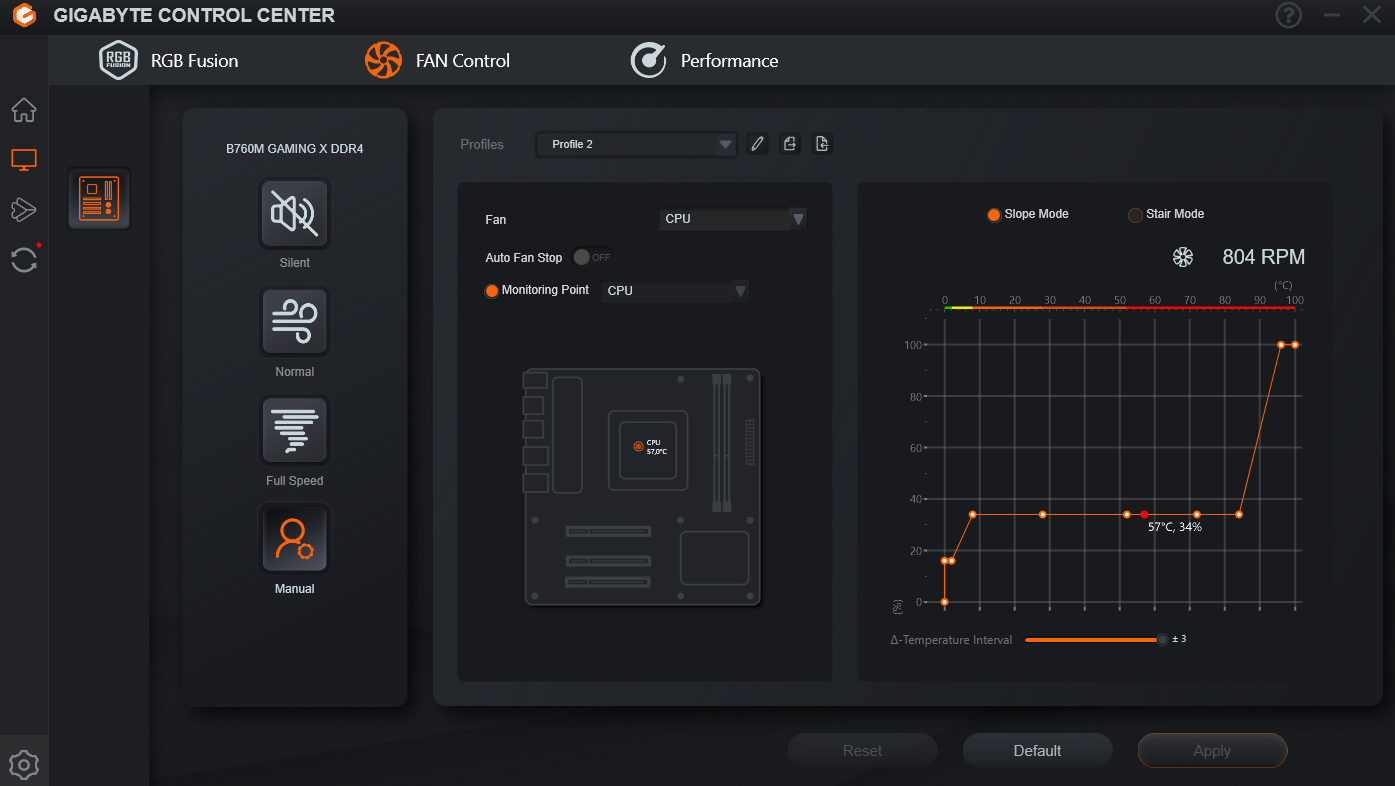Click the Δ-Temperature Interval slider handle

pyautogui.click(x=1161, y=640)
